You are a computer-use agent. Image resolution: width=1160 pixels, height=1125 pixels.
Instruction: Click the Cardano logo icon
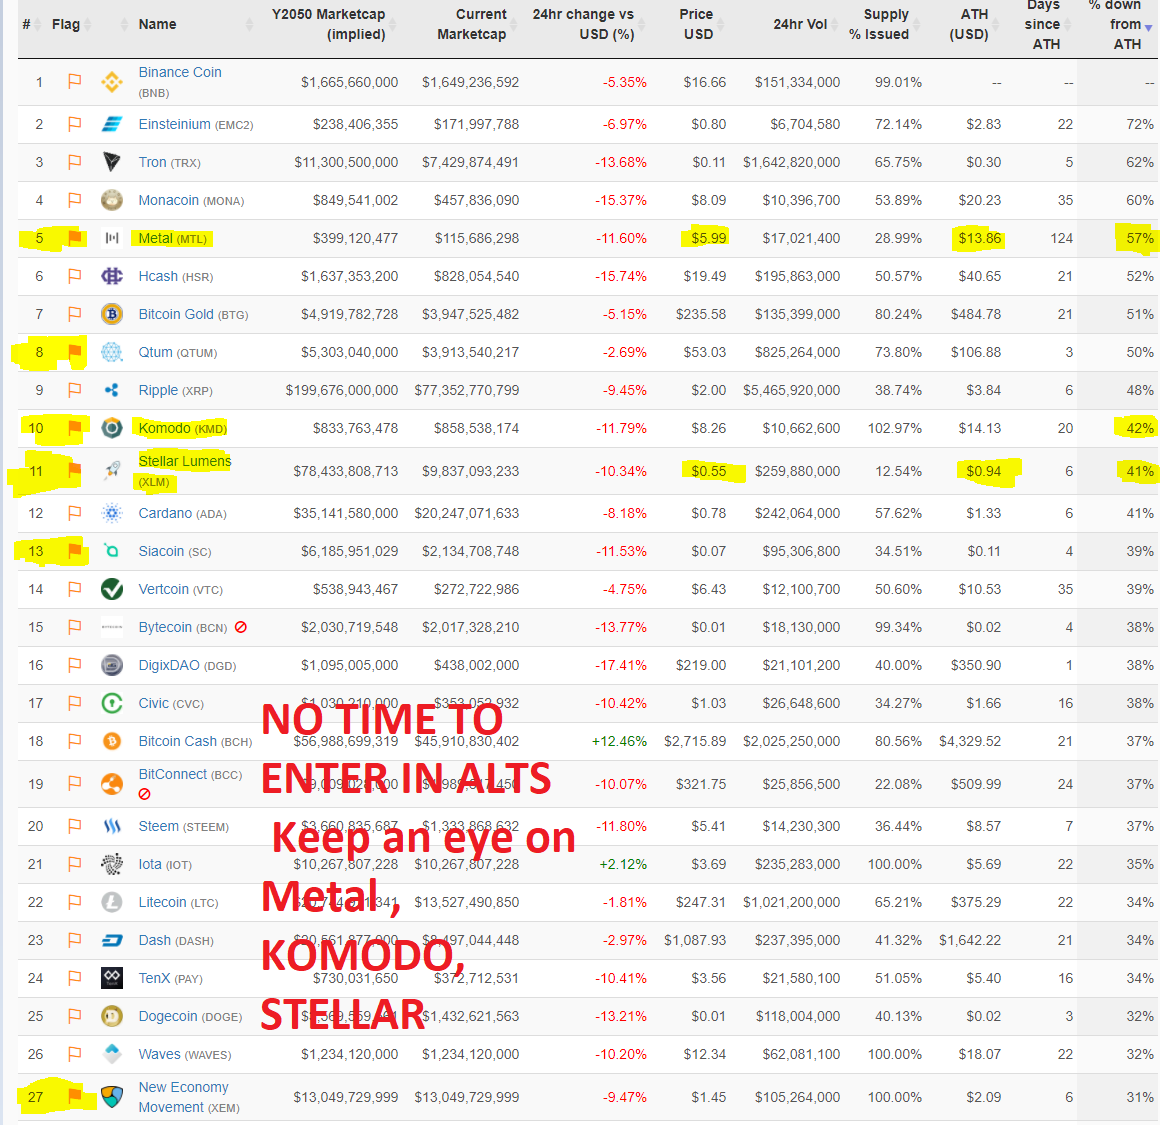(x=112, y=513)
